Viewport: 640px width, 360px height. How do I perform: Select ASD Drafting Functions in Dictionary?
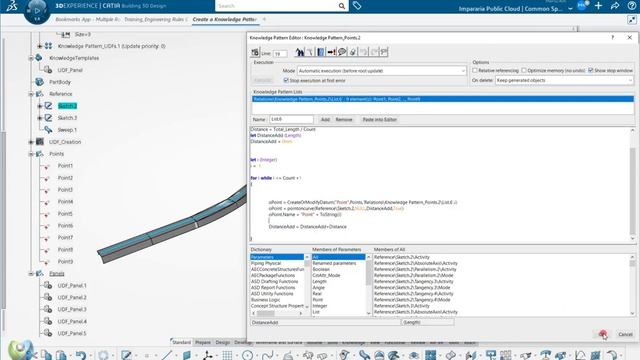[x=274, y=282]
